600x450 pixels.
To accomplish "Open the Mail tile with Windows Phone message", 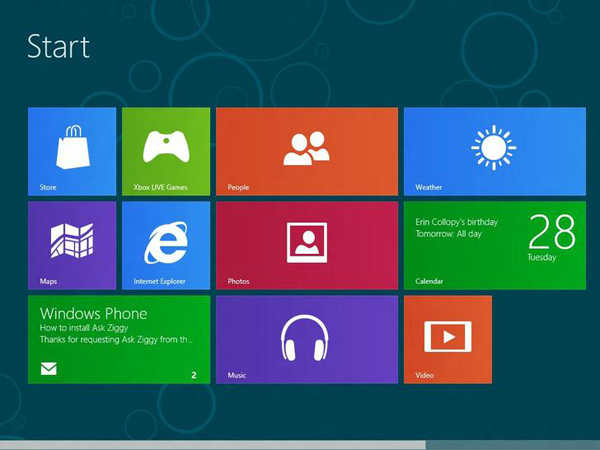I will pyautogui.click(x=119, y=339).
